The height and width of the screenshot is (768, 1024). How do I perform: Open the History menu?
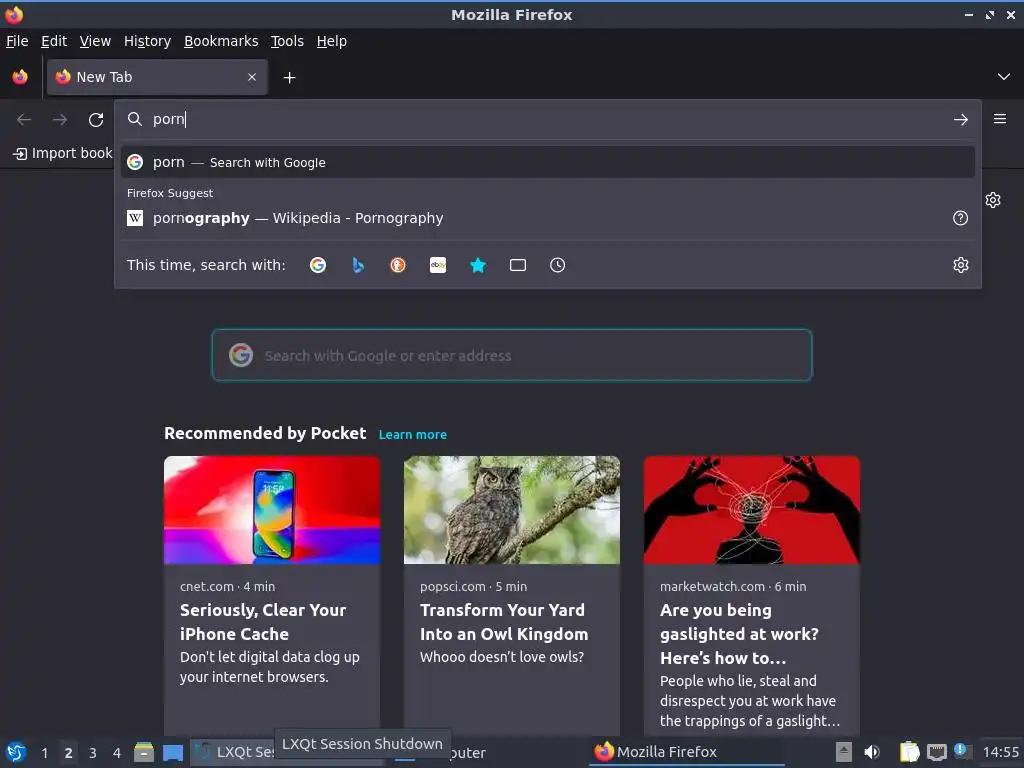coord(148,41)
